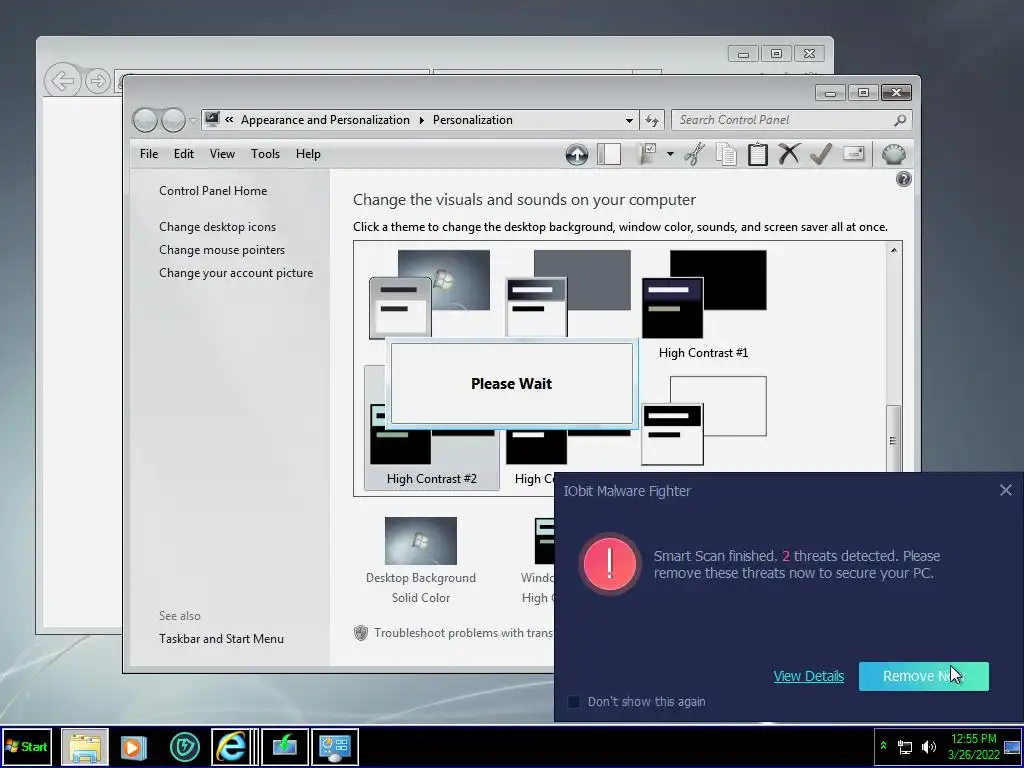This screenshot has width=1024, height=768.
Task: Click the Copy pages icon
Action: click(x=726, y=155)
